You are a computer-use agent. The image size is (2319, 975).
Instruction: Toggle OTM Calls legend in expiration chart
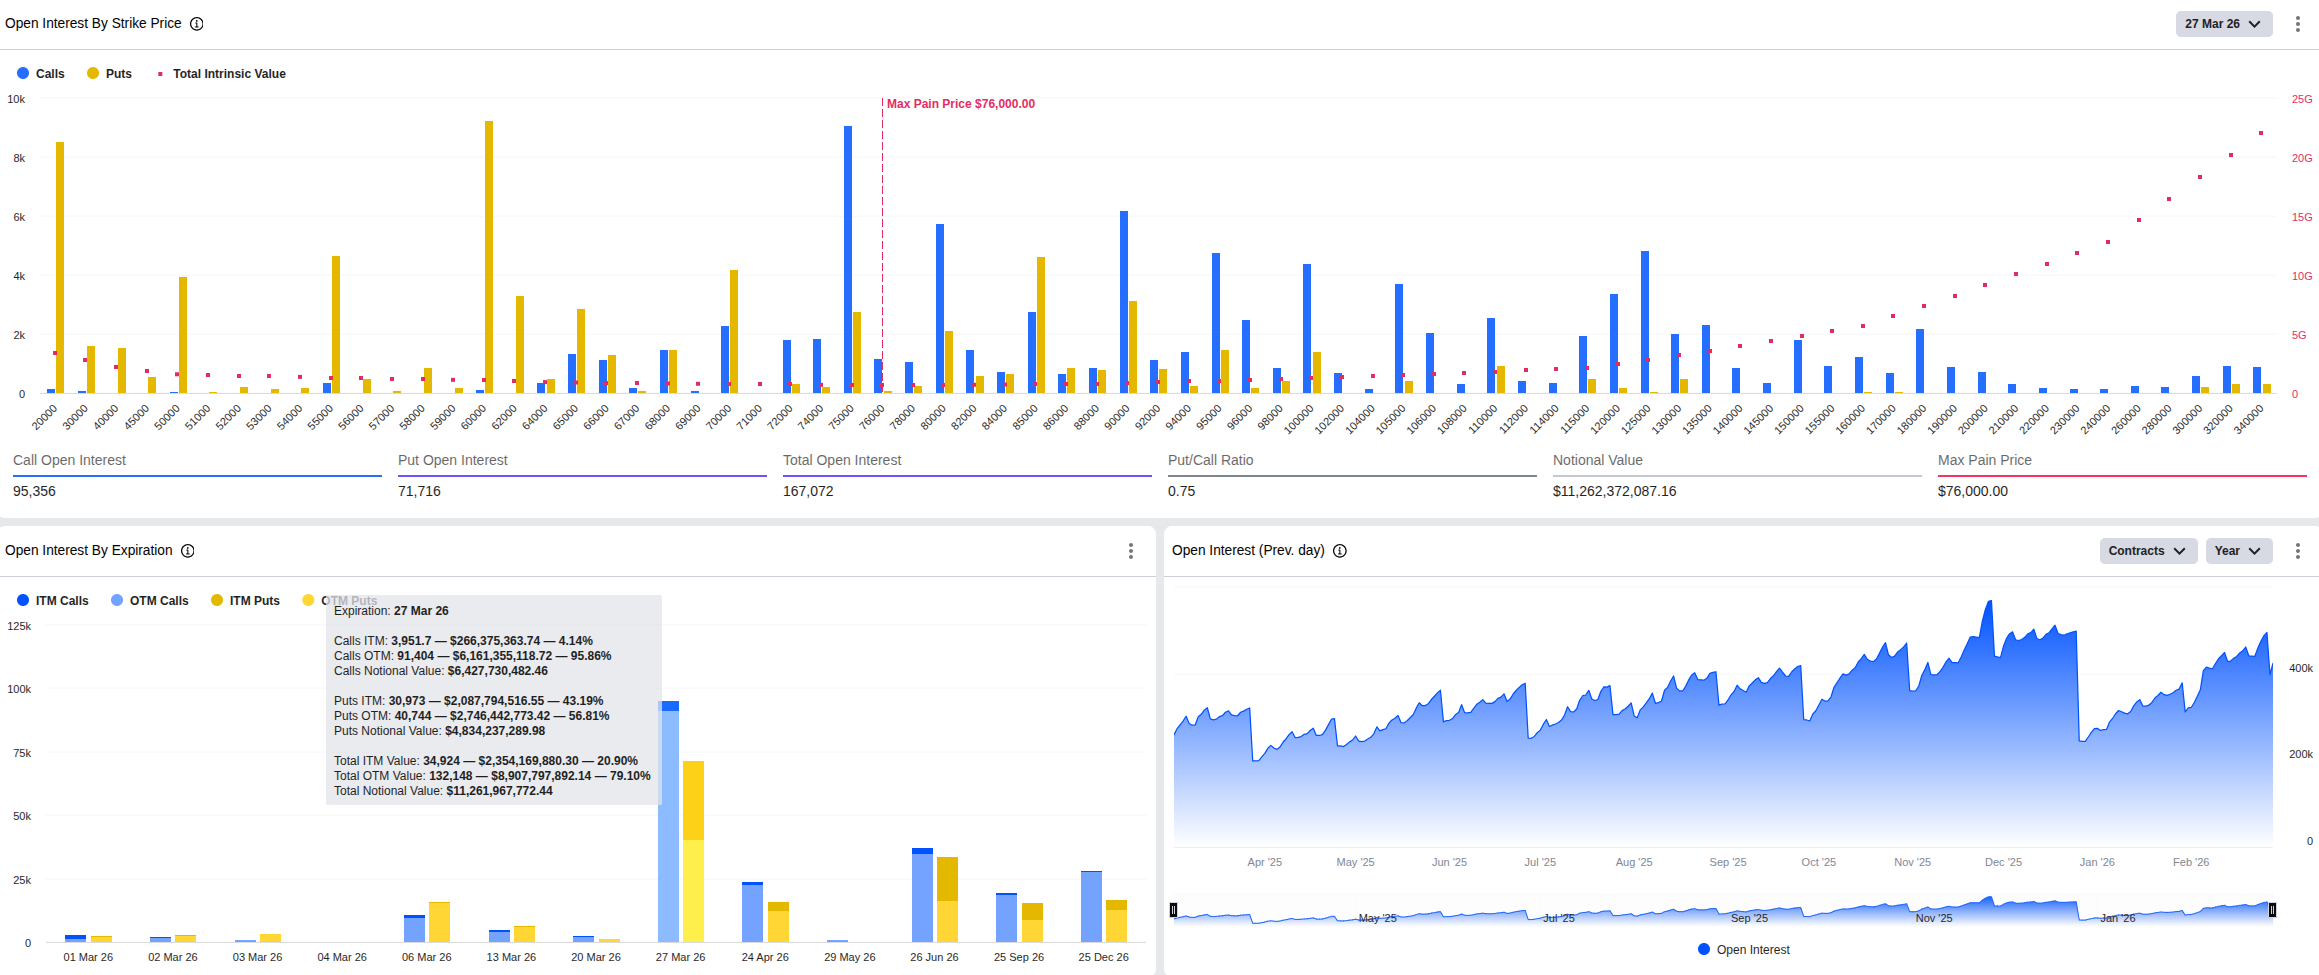(150, 601)
